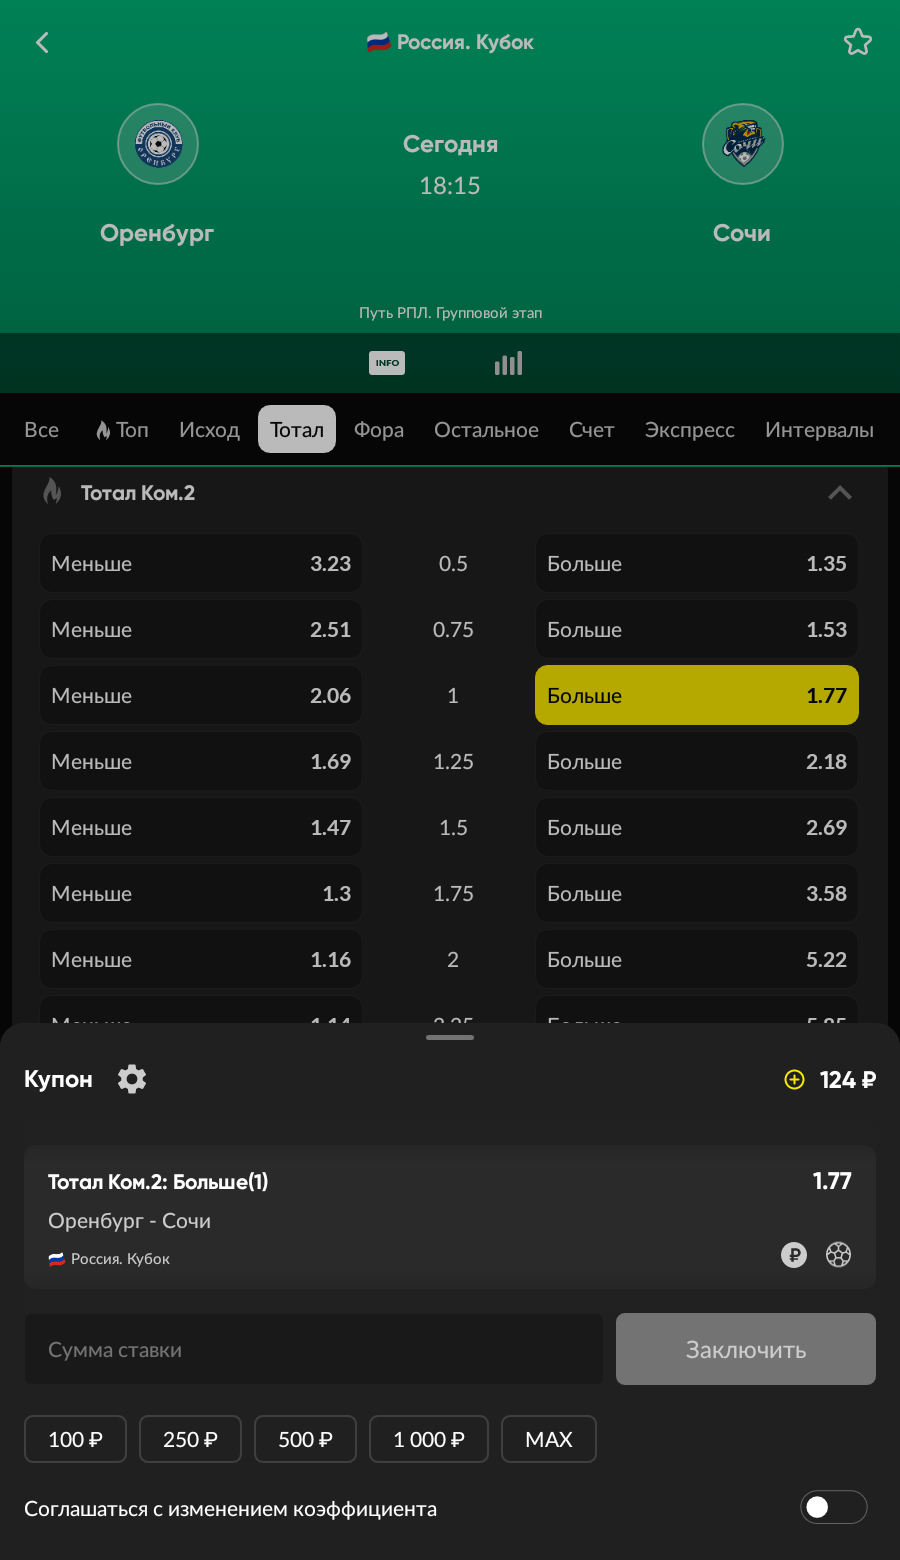Collapse the Тотал Ком.2 section
Viewport: 900px width, 1560px height.
pos(840,493)
